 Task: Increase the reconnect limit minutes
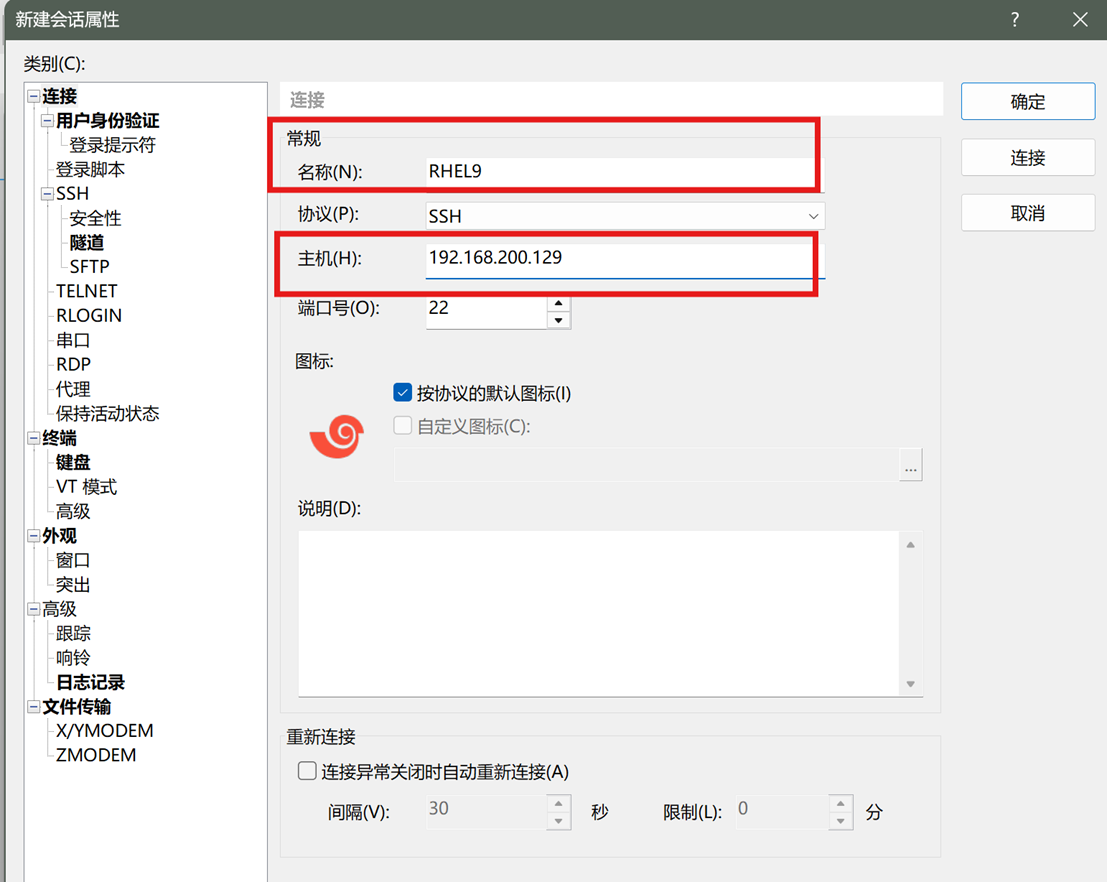840,804
